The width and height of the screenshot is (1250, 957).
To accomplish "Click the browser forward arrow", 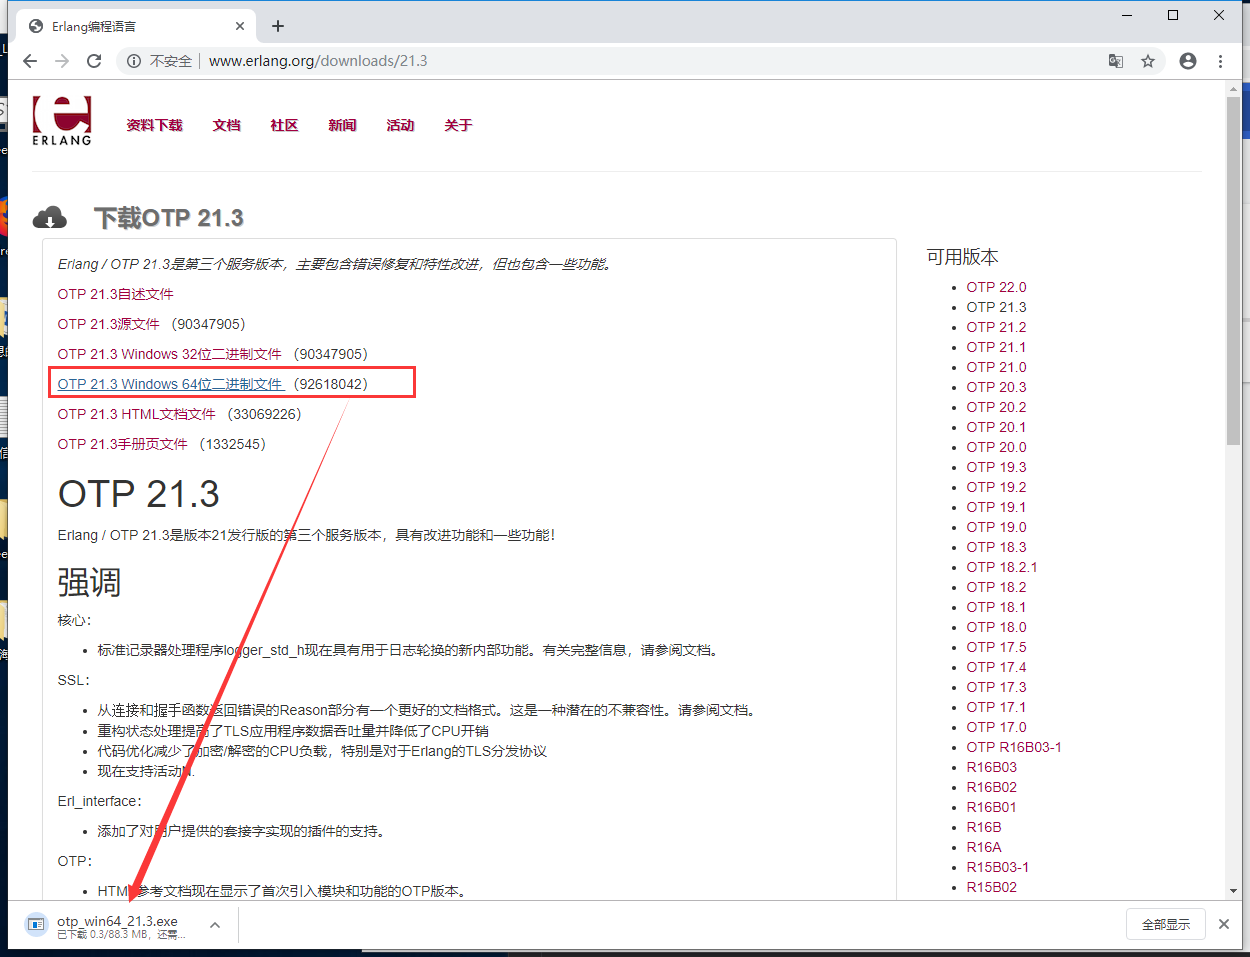I will click(62, 61).
